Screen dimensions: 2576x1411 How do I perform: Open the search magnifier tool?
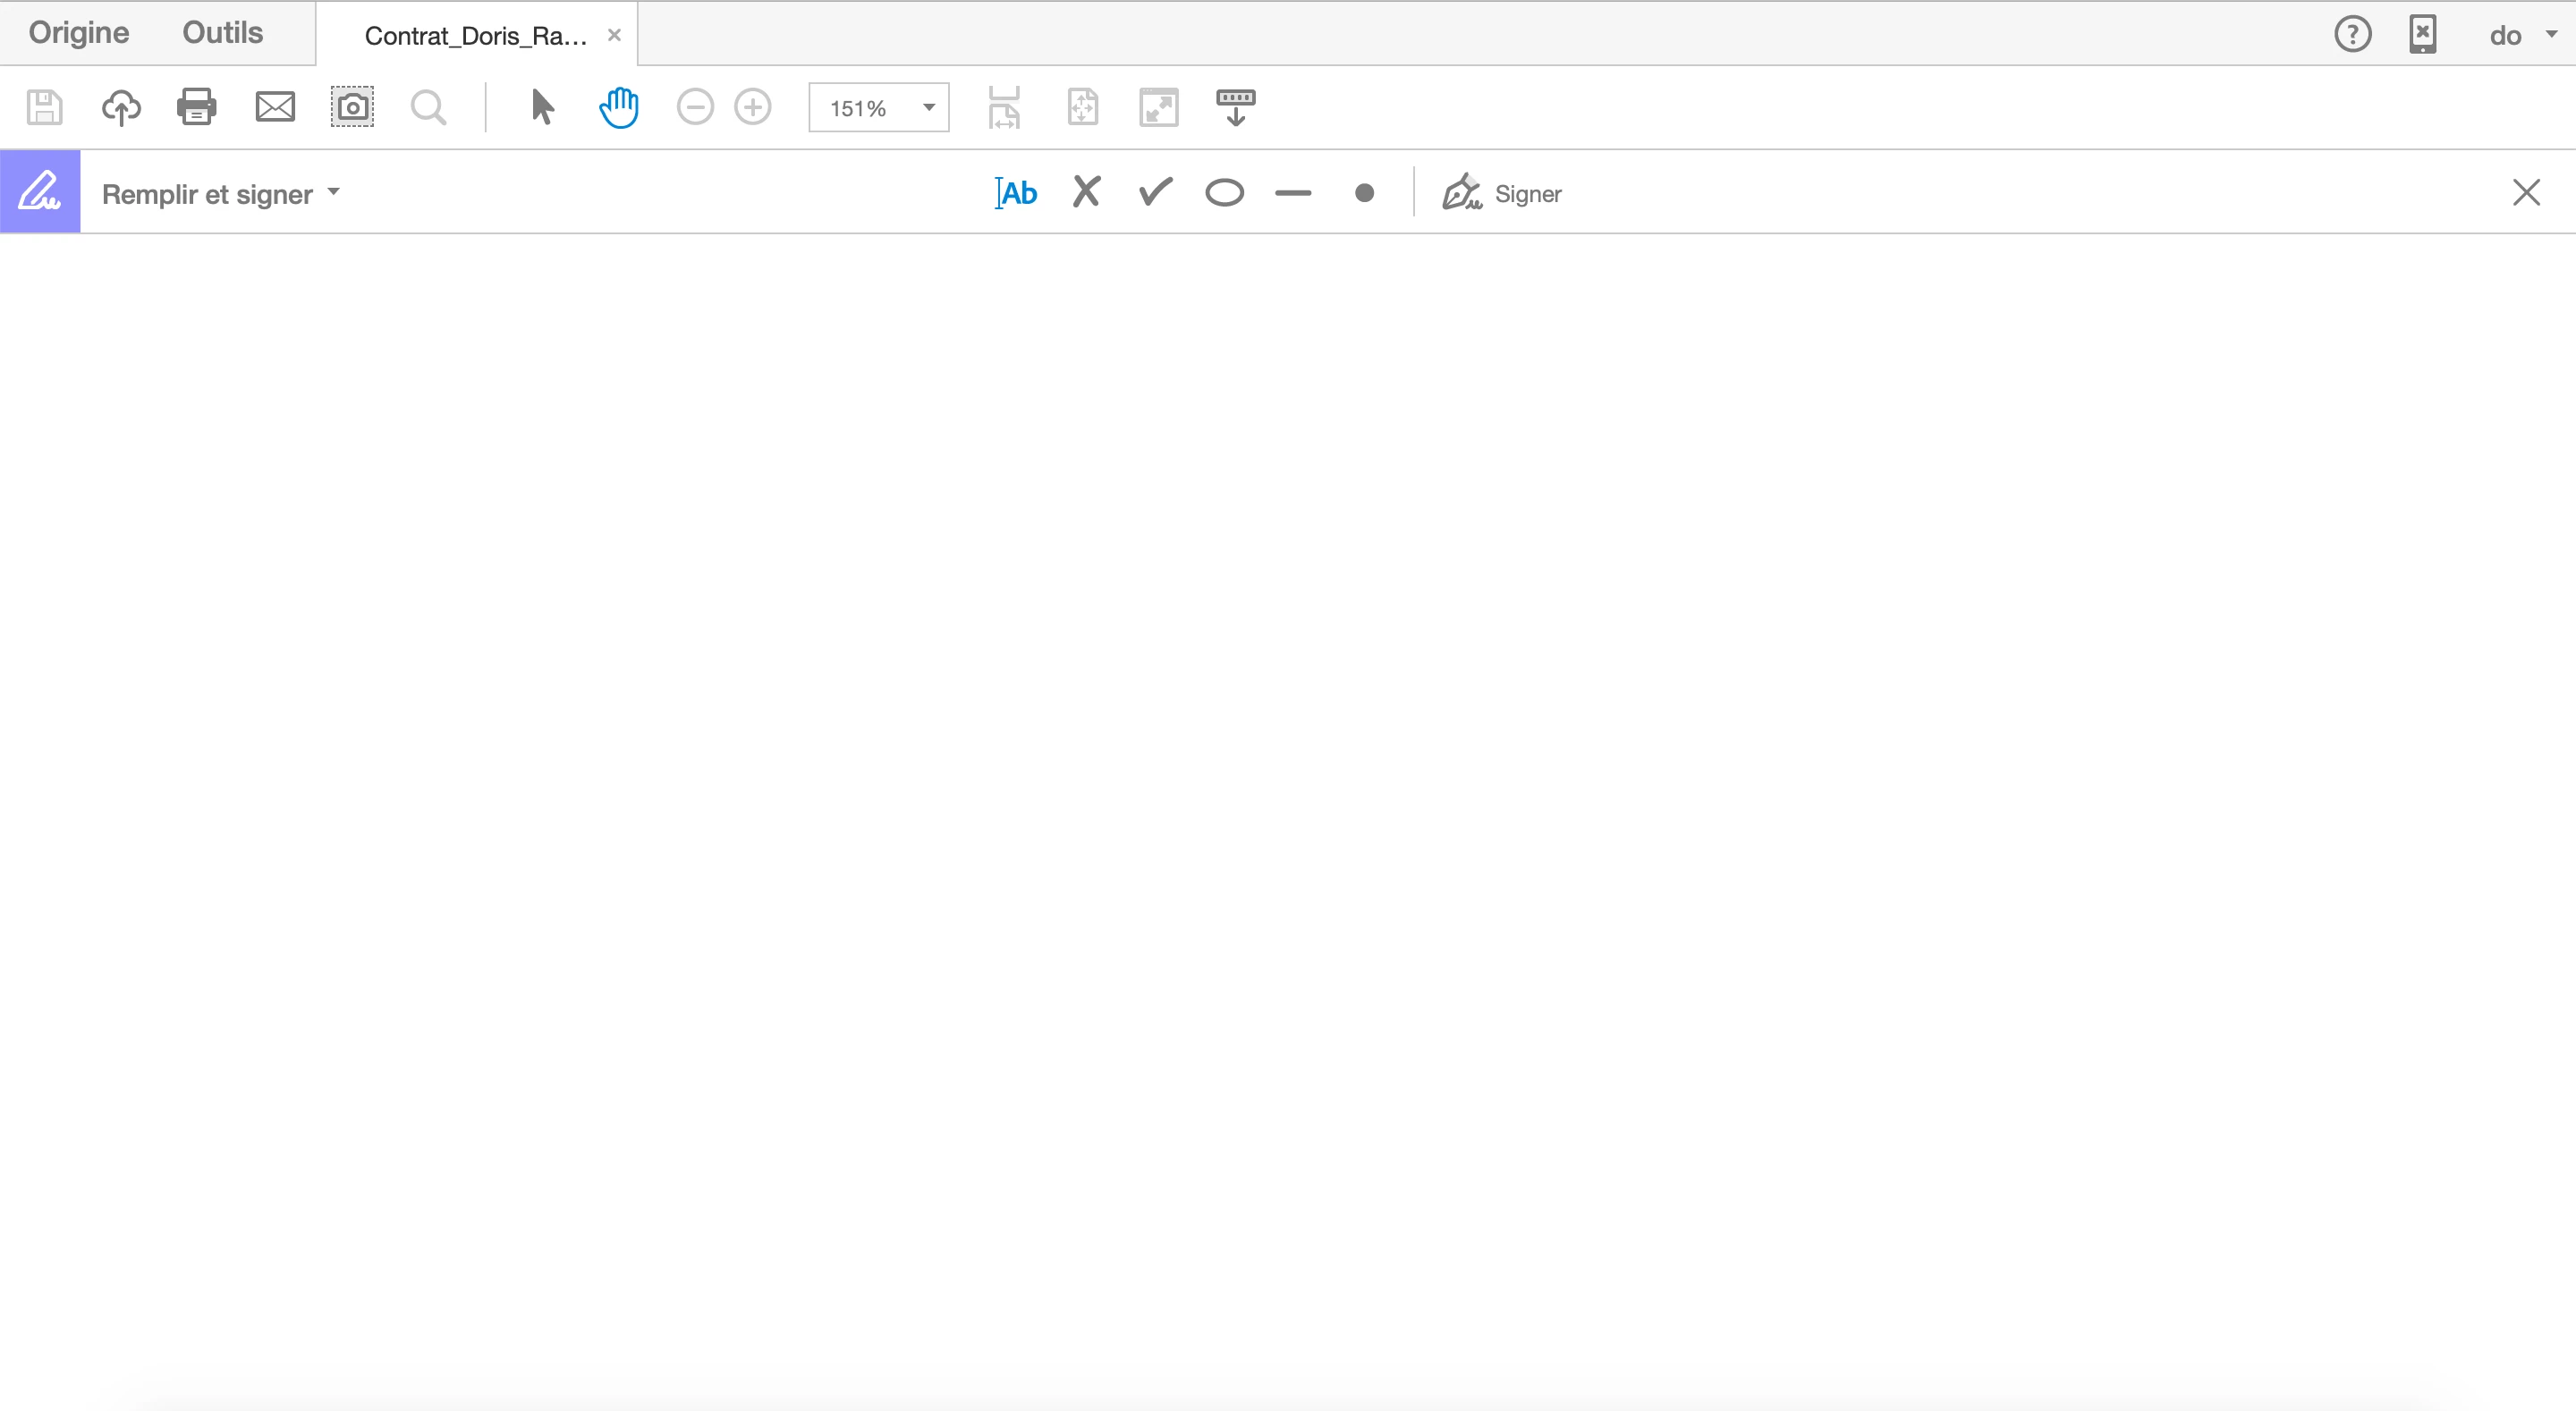pos(428,107)
